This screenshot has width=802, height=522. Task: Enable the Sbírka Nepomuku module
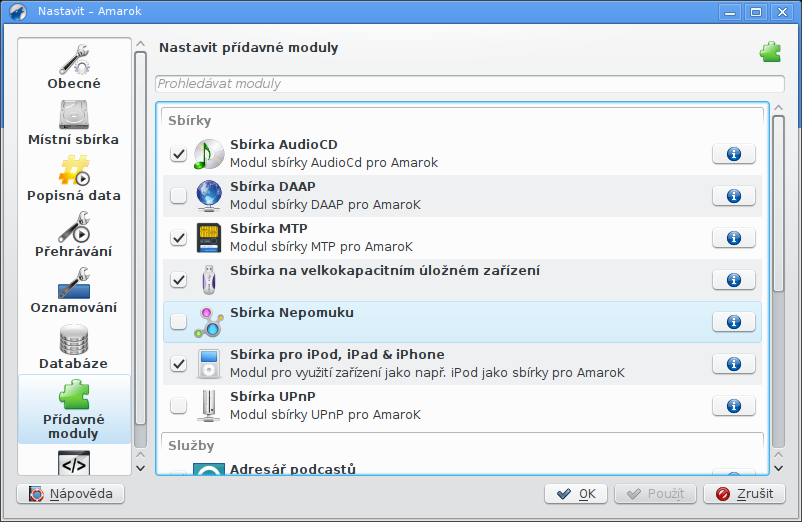179,322
